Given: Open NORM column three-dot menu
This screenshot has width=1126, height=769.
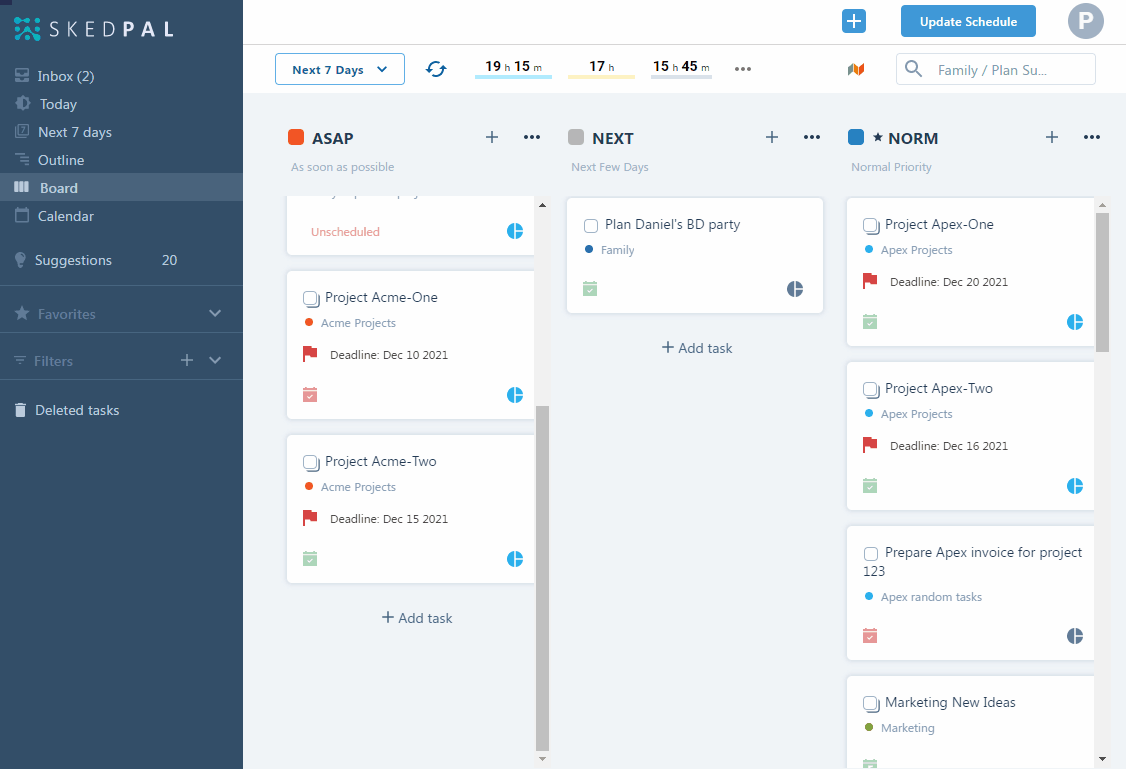Looking at the screenshot, I should pyautogui.click(x=1092, y=137).
